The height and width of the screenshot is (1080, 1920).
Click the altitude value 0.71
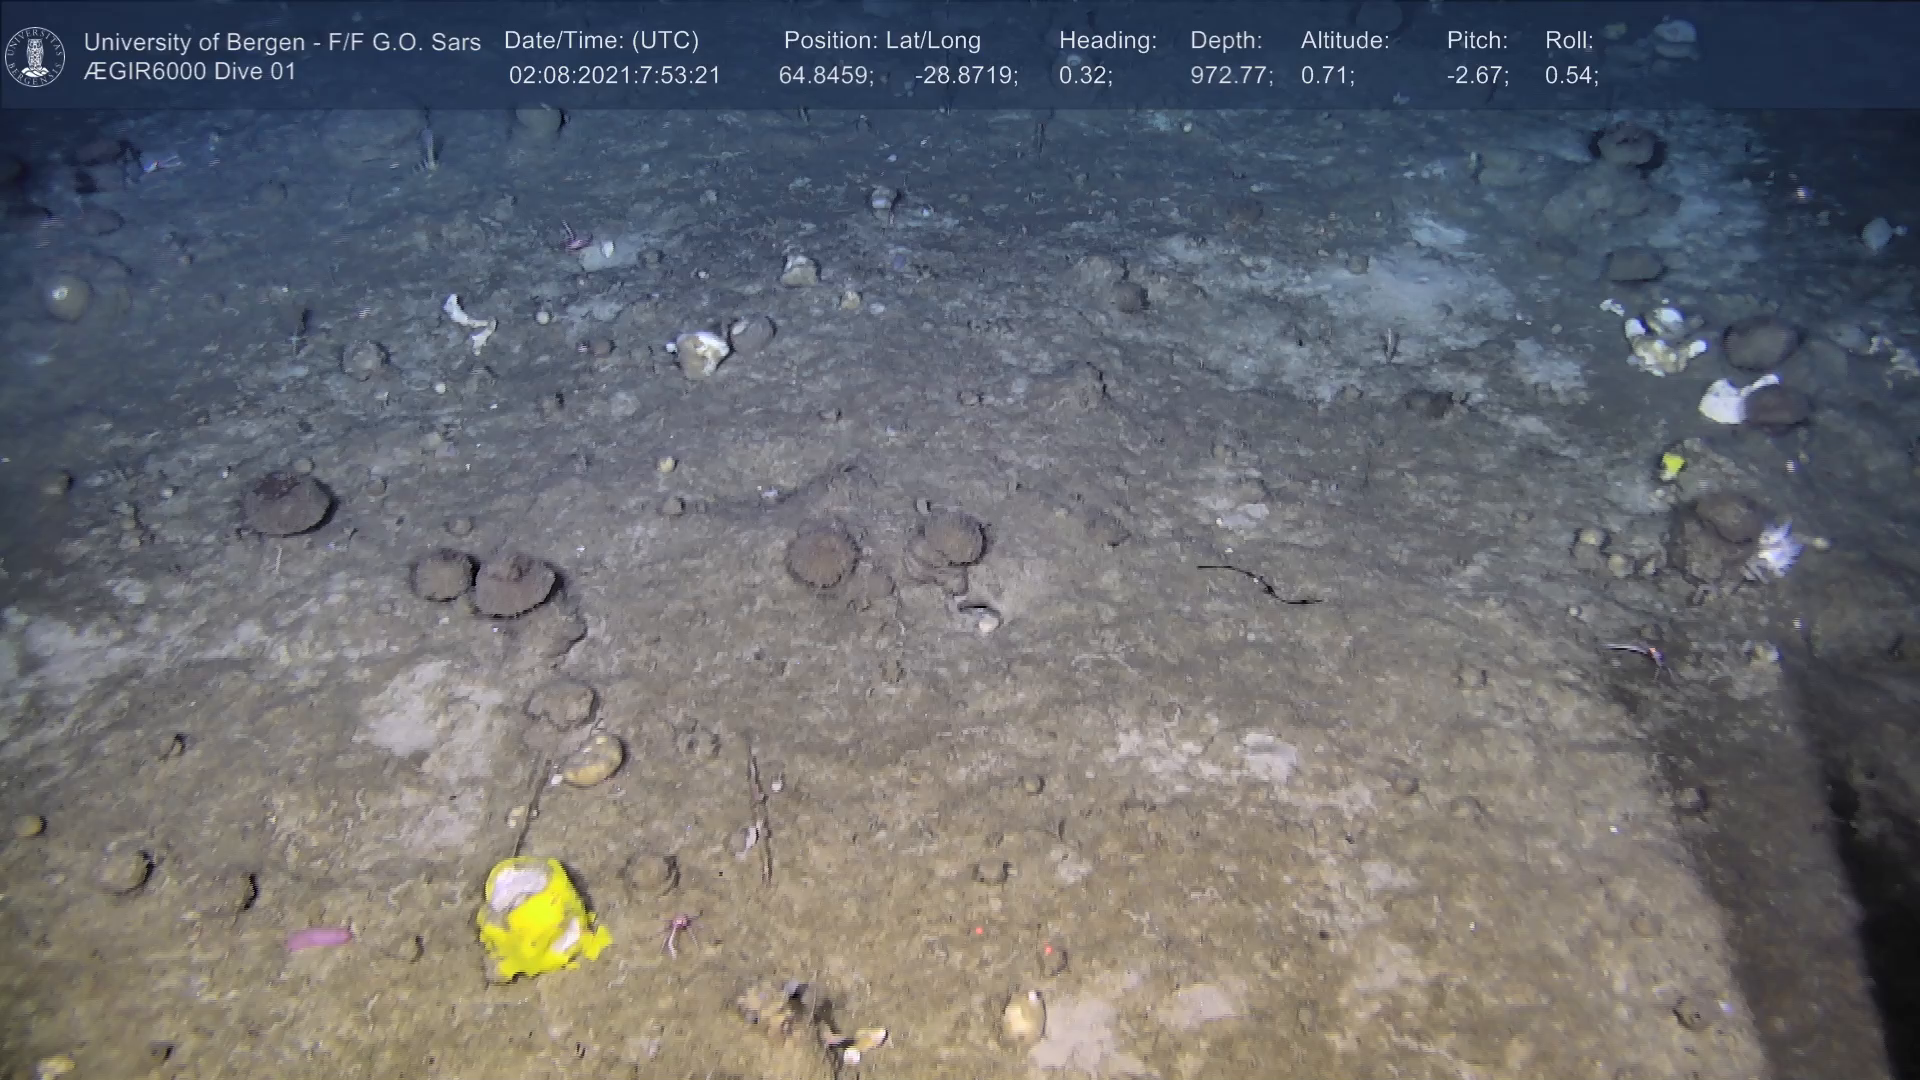click(x=1326, y=76)
